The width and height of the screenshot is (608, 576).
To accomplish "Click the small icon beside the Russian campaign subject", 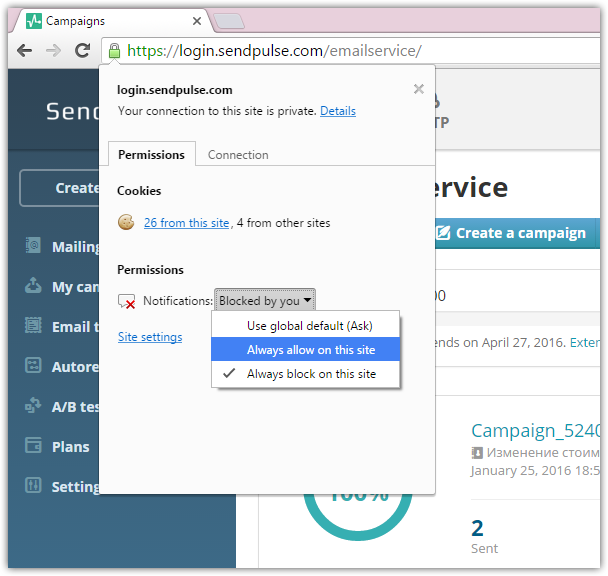I will pyautogui.click(x=477, y=452).
